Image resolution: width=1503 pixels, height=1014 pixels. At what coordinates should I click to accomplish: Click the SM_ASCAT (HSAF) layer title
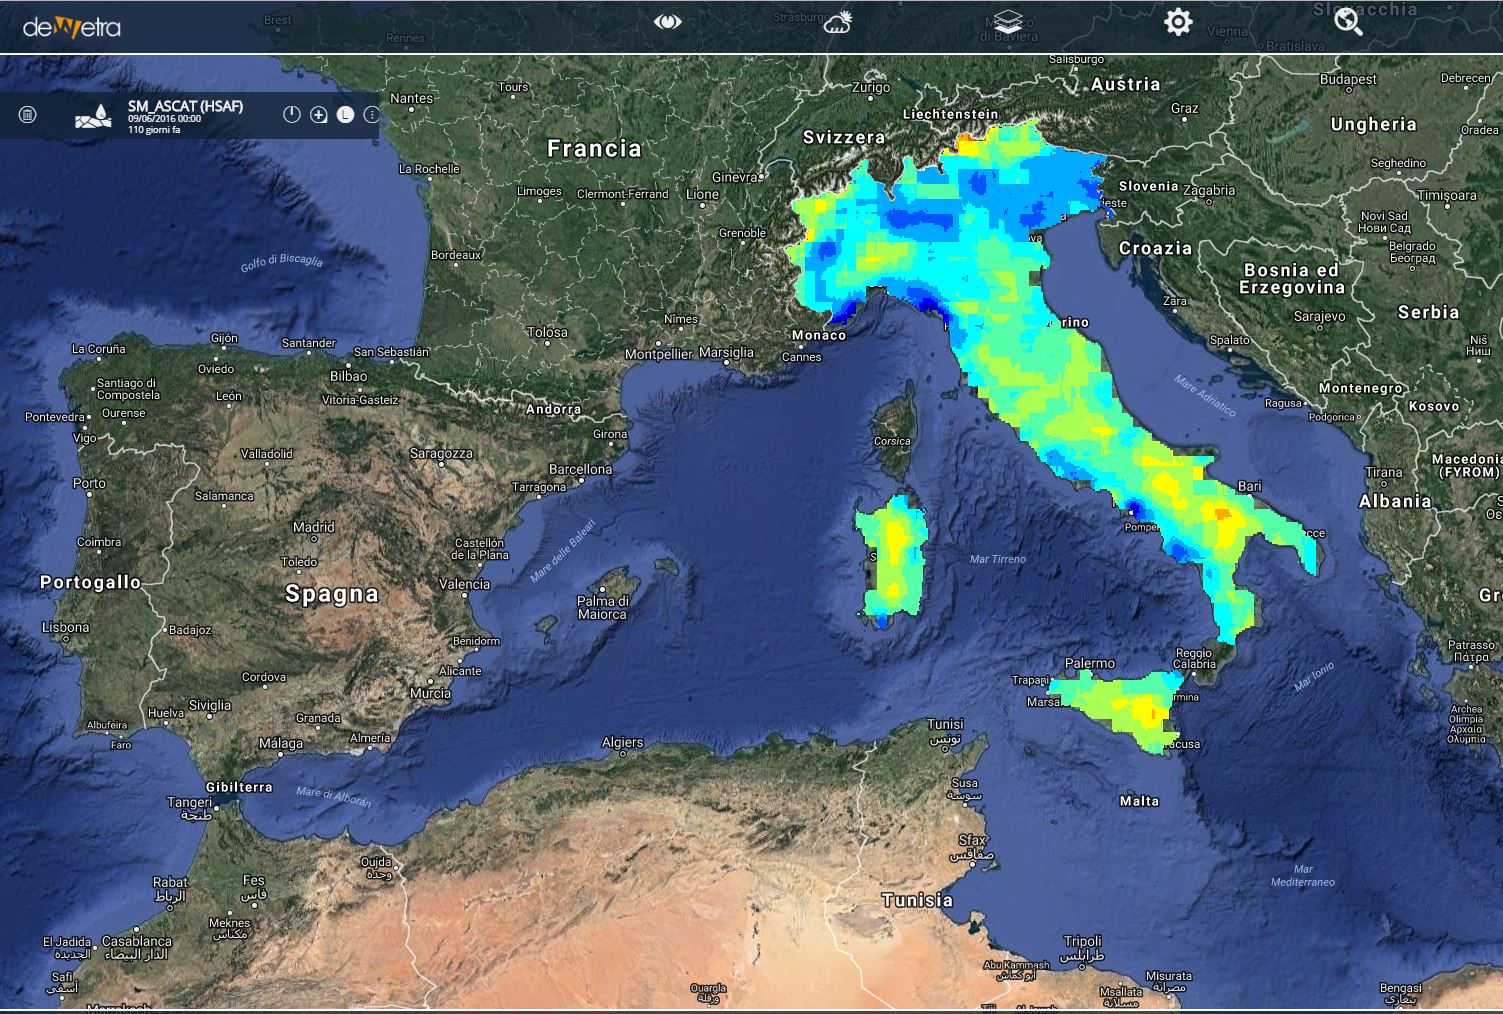tap(185, 106)
